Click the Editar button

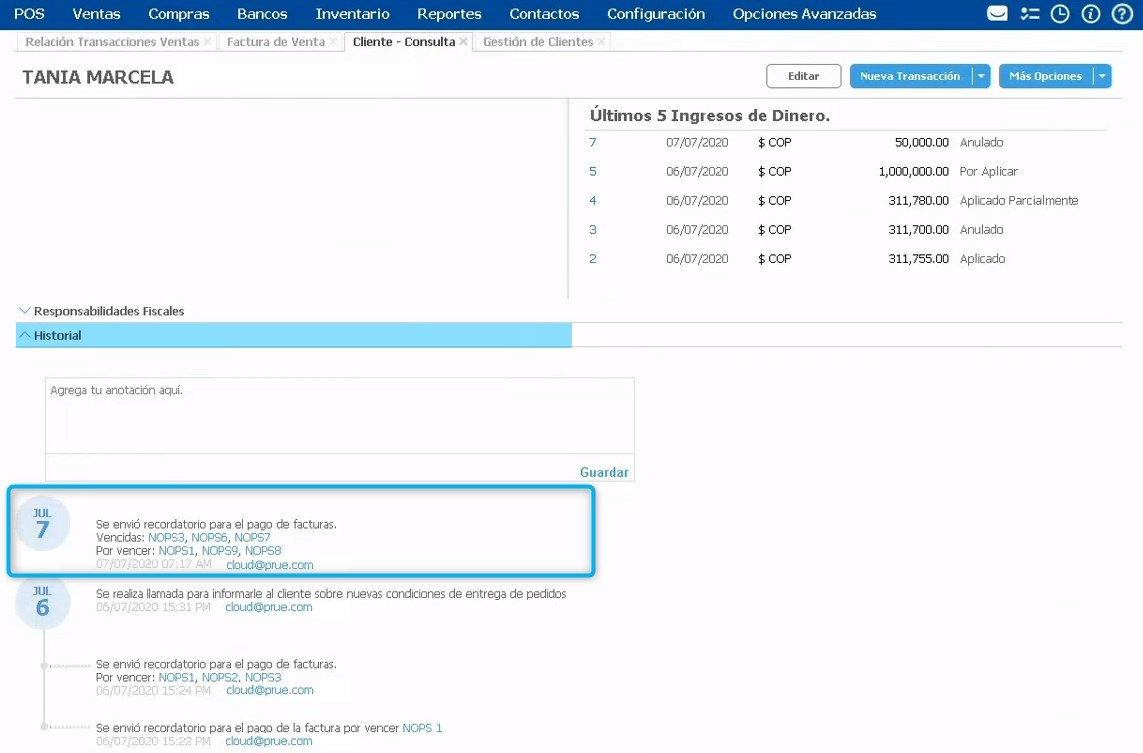(803, 76)
